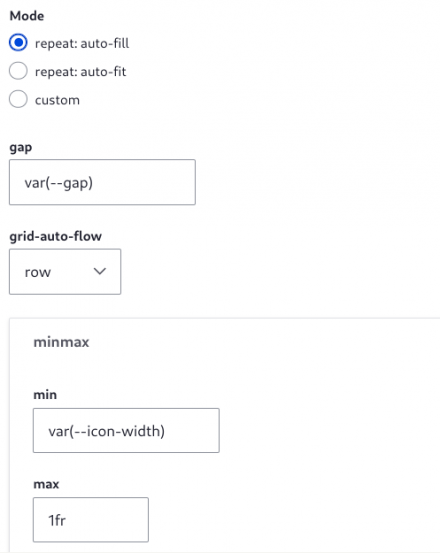Select the repeat: auto-fill radio button
The height and width of the screenshot is (553, 440).
tap(18, 43)
